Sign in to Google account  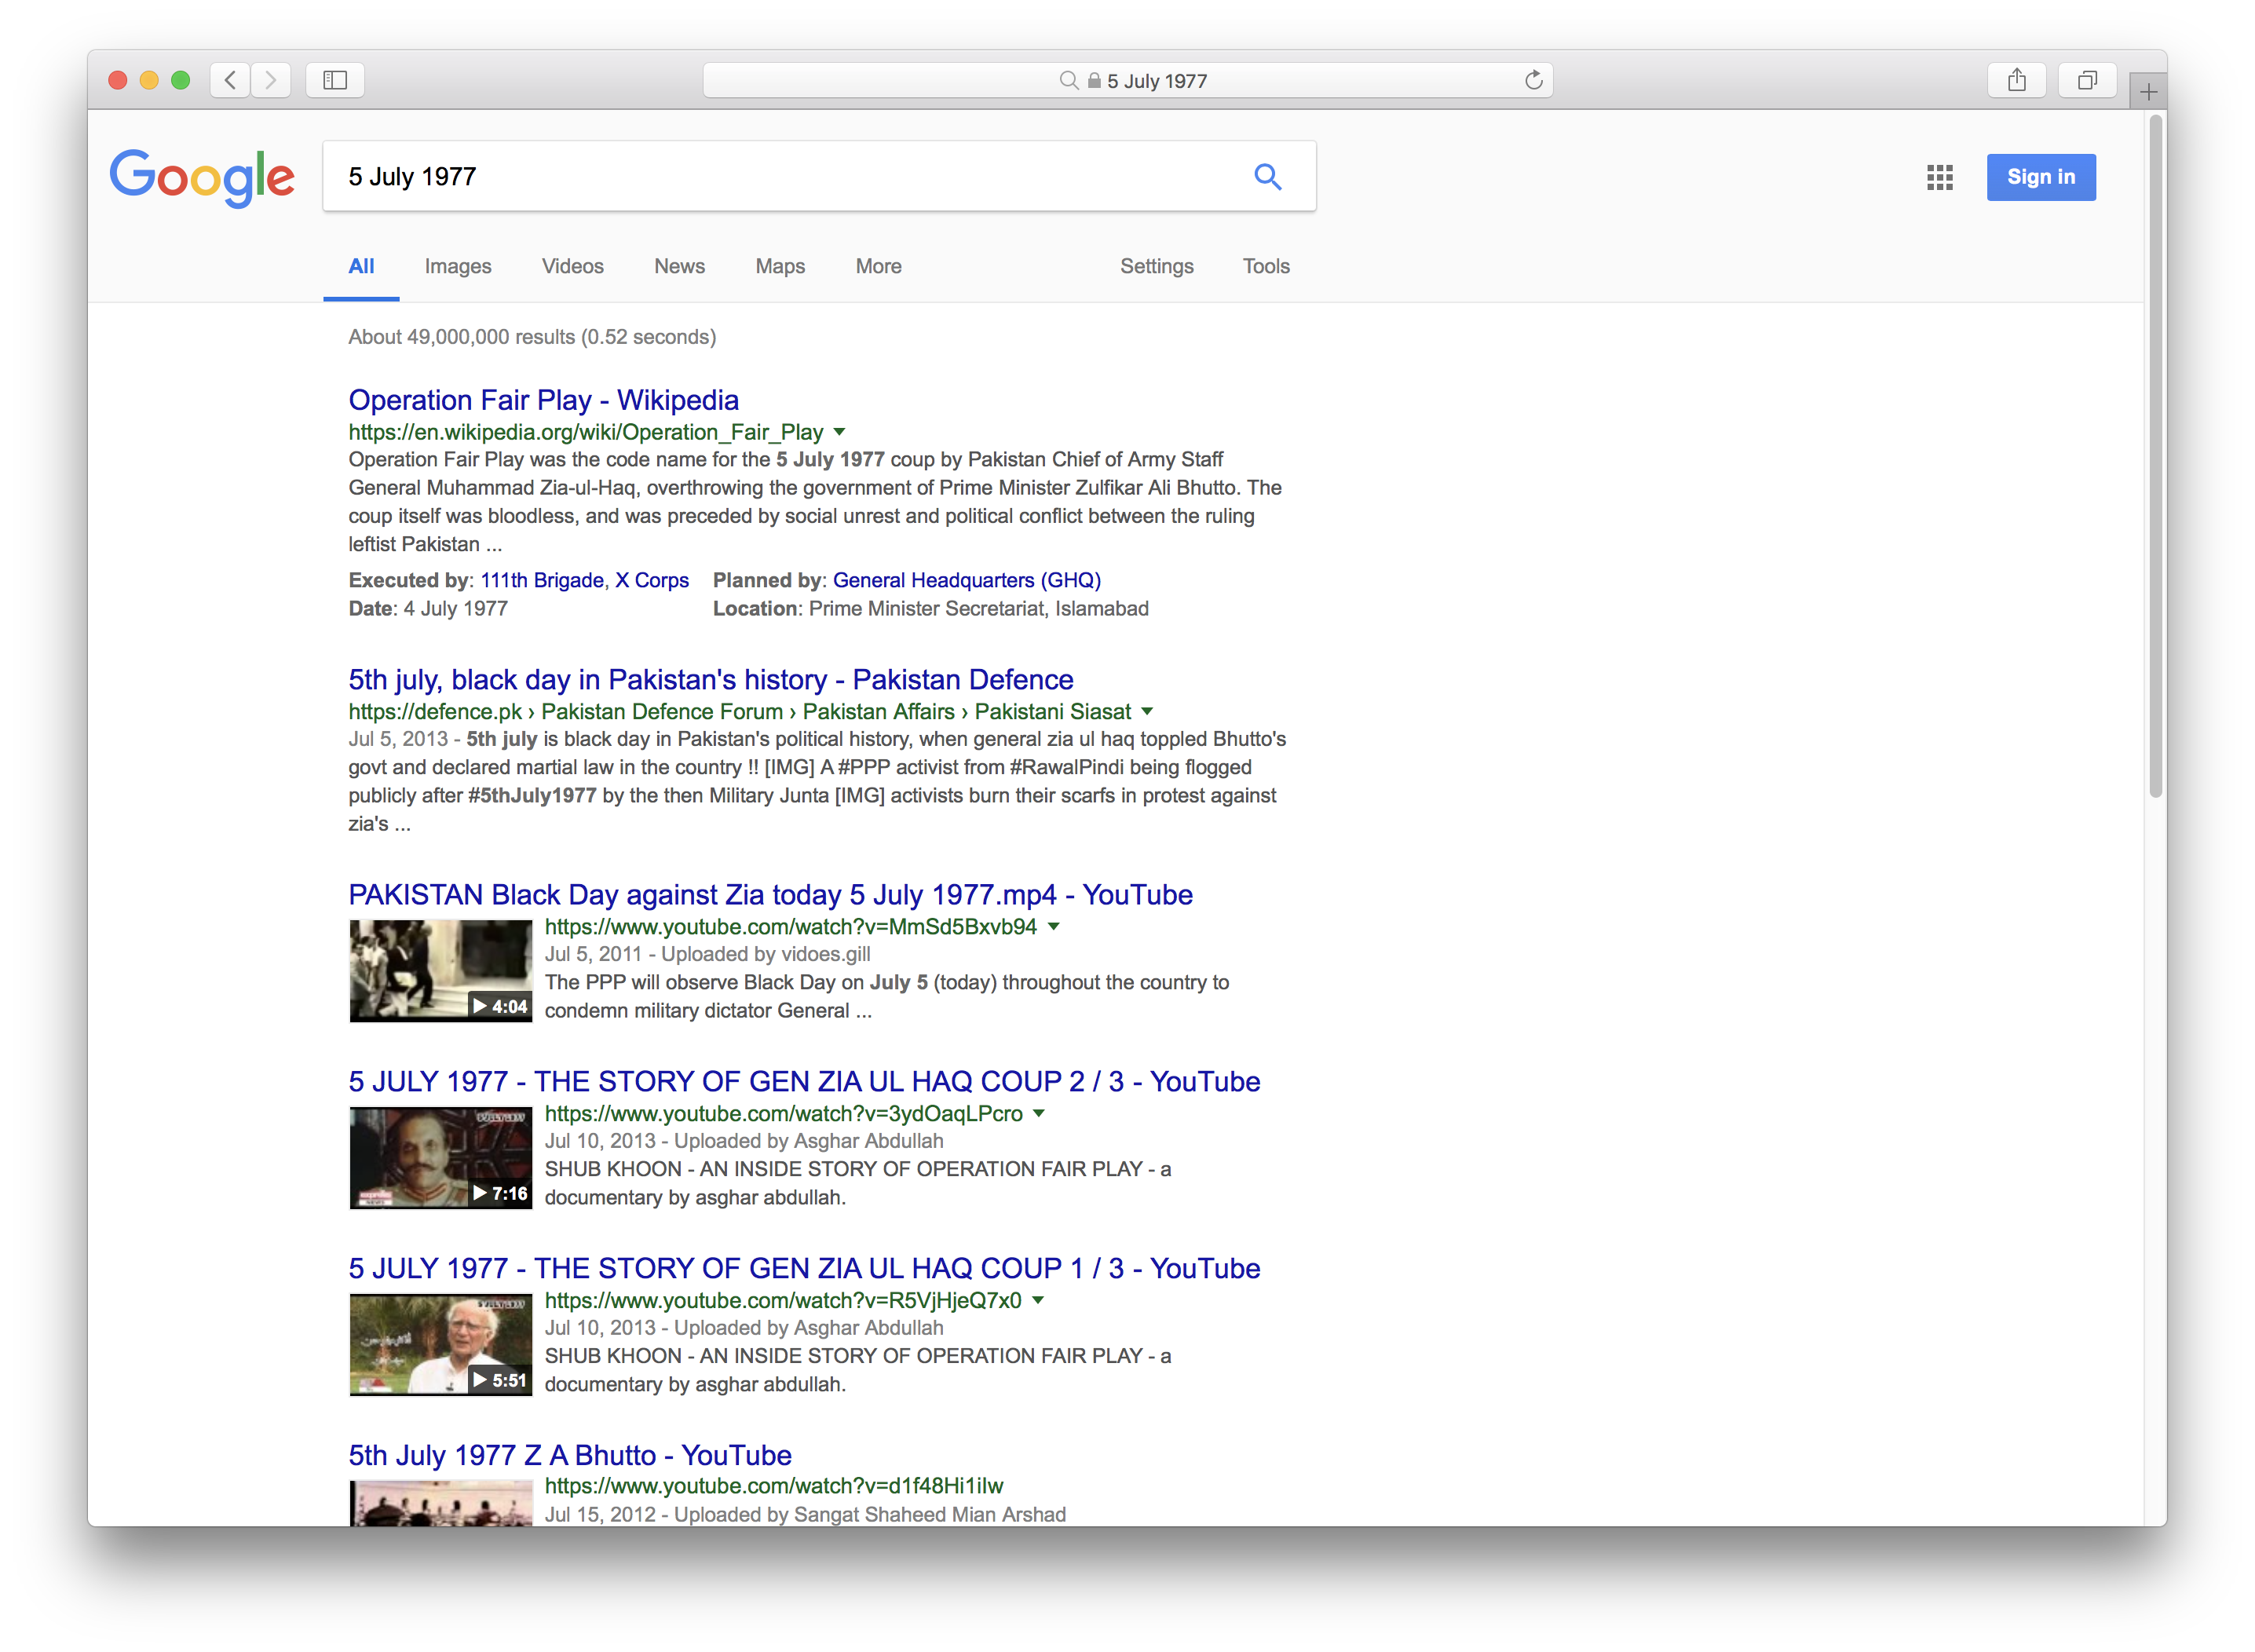coord(2040,177)
